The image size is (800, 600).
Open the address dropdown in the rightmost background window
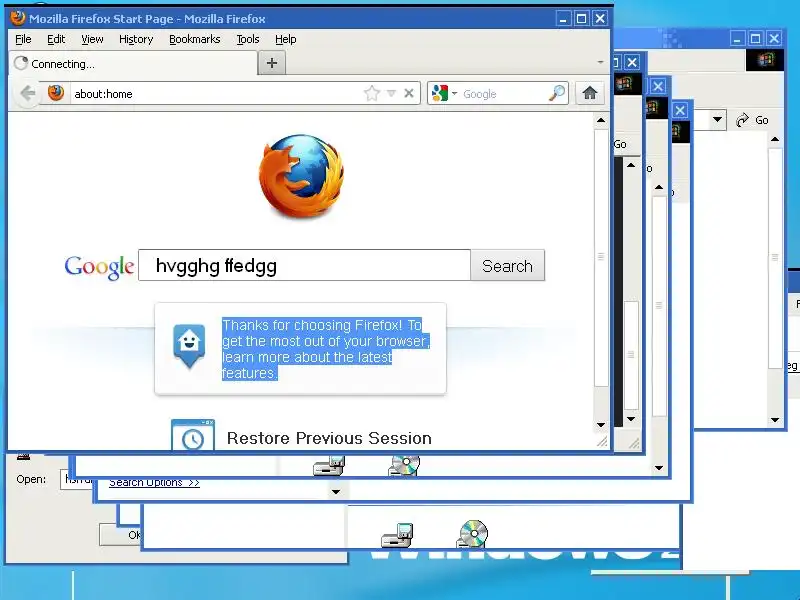click(x=717, y=120)
